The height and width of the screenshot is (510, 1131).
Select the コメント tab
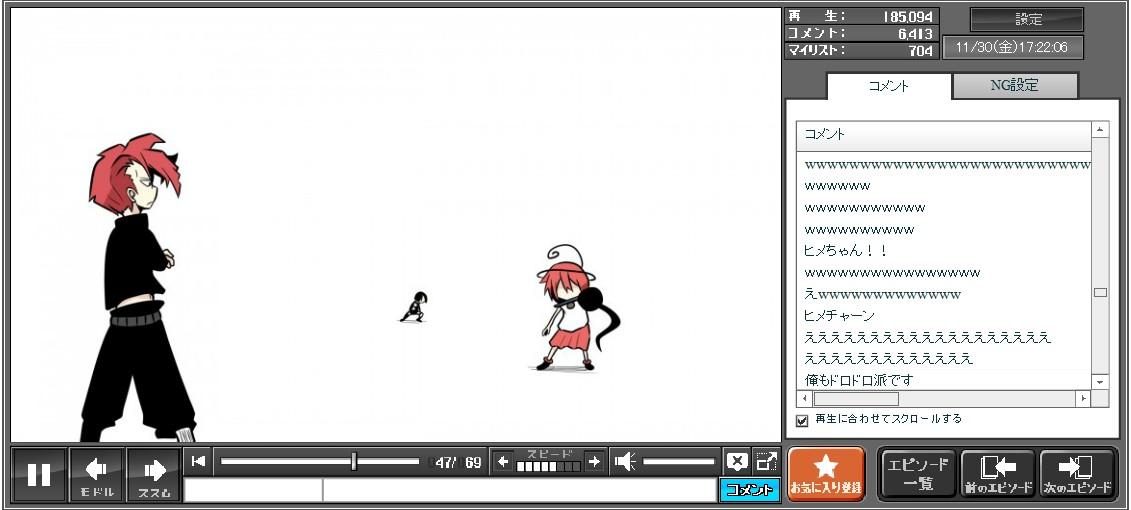click(889, 86)
